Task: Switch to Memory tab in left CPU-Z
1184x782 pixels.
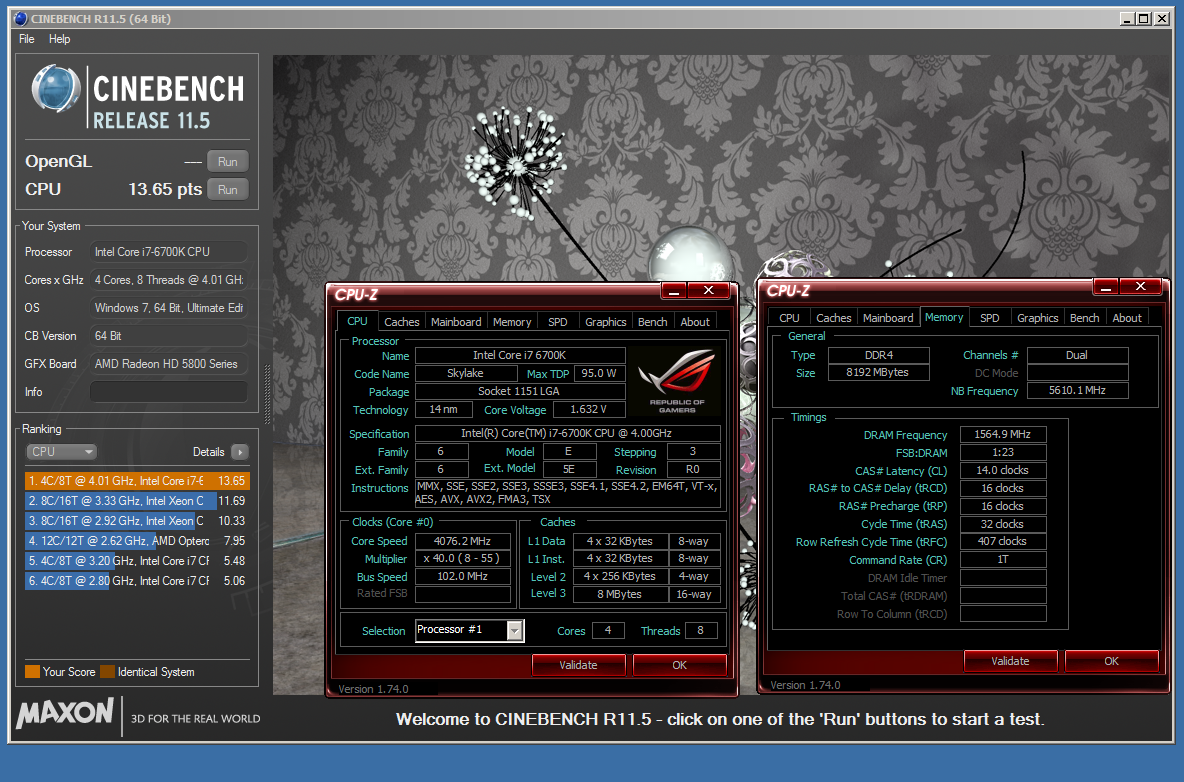Action: [512, 322]
